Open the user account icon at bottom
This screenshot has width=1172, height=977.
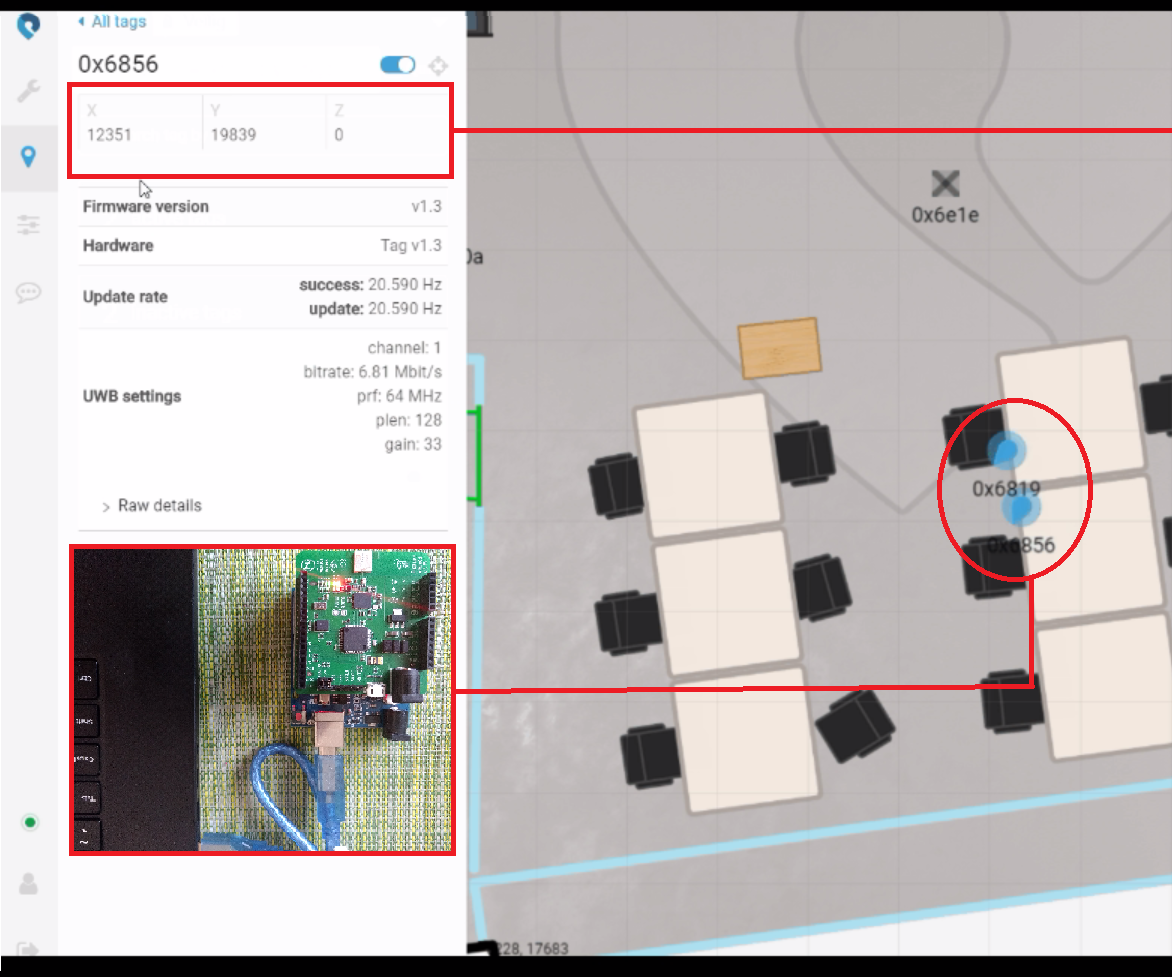pyautogui.click(x=29, y=884)
